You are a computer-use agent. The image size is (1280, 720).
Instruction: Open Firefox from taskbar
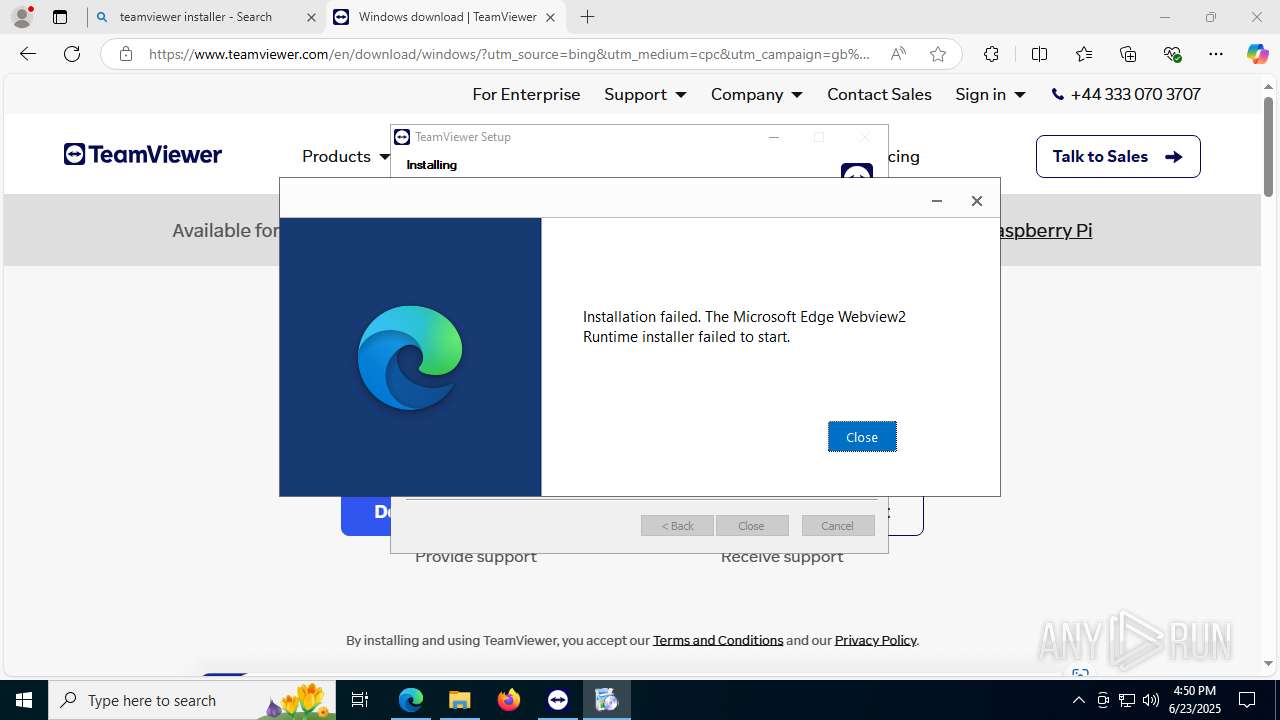[509, 700]
